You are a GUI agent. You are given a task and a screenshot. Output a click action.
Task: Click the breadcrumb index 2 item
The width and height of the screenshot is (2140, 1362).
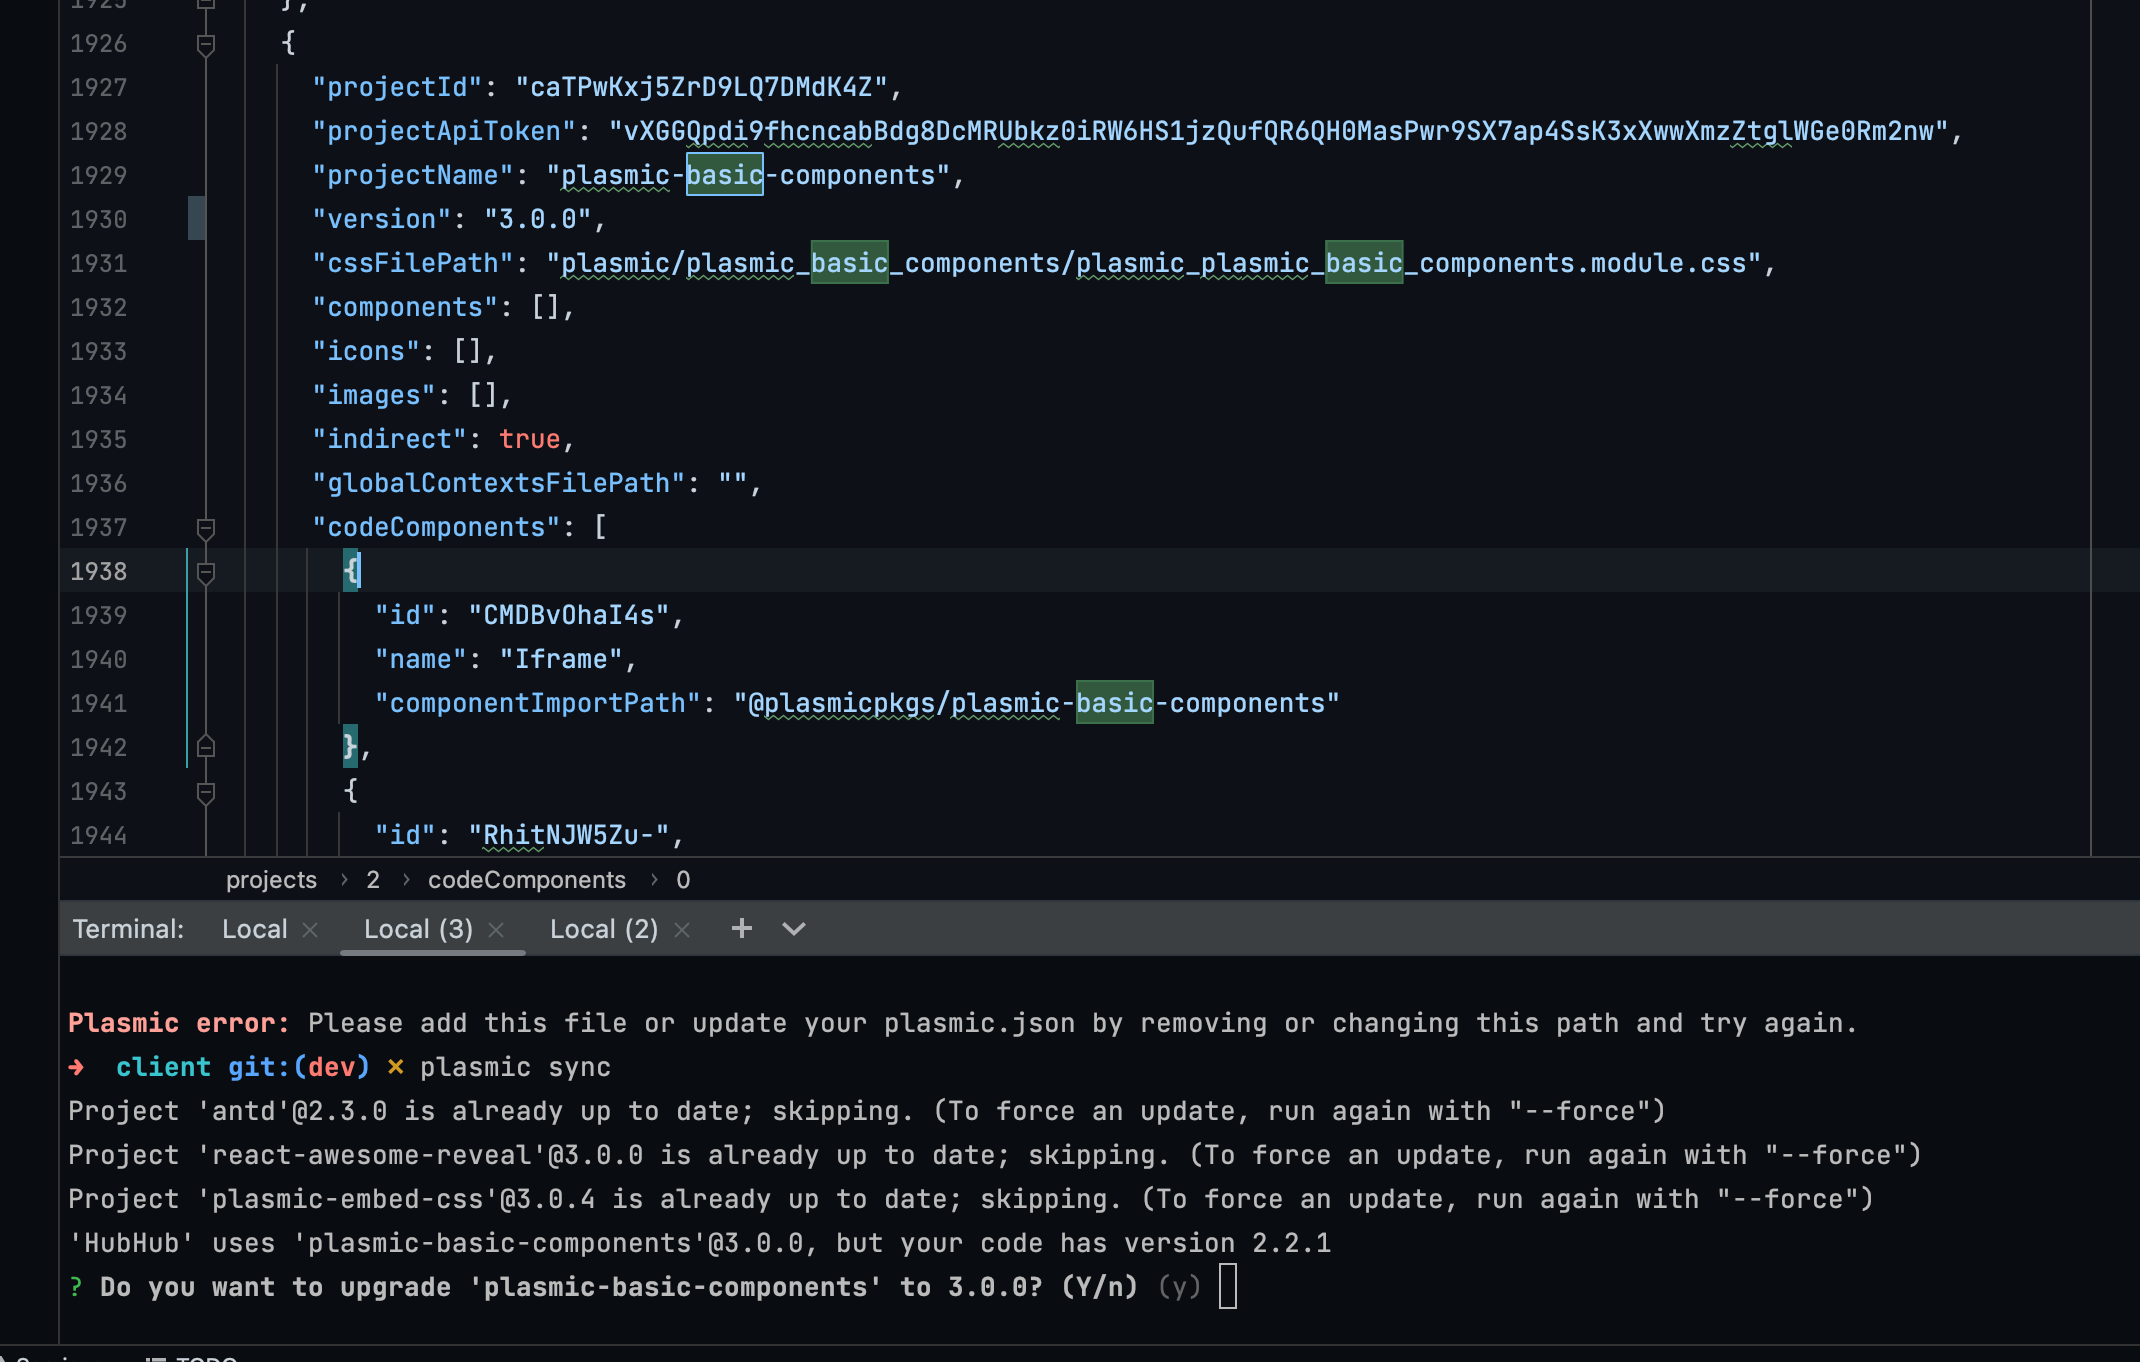[x=373, y=880]
